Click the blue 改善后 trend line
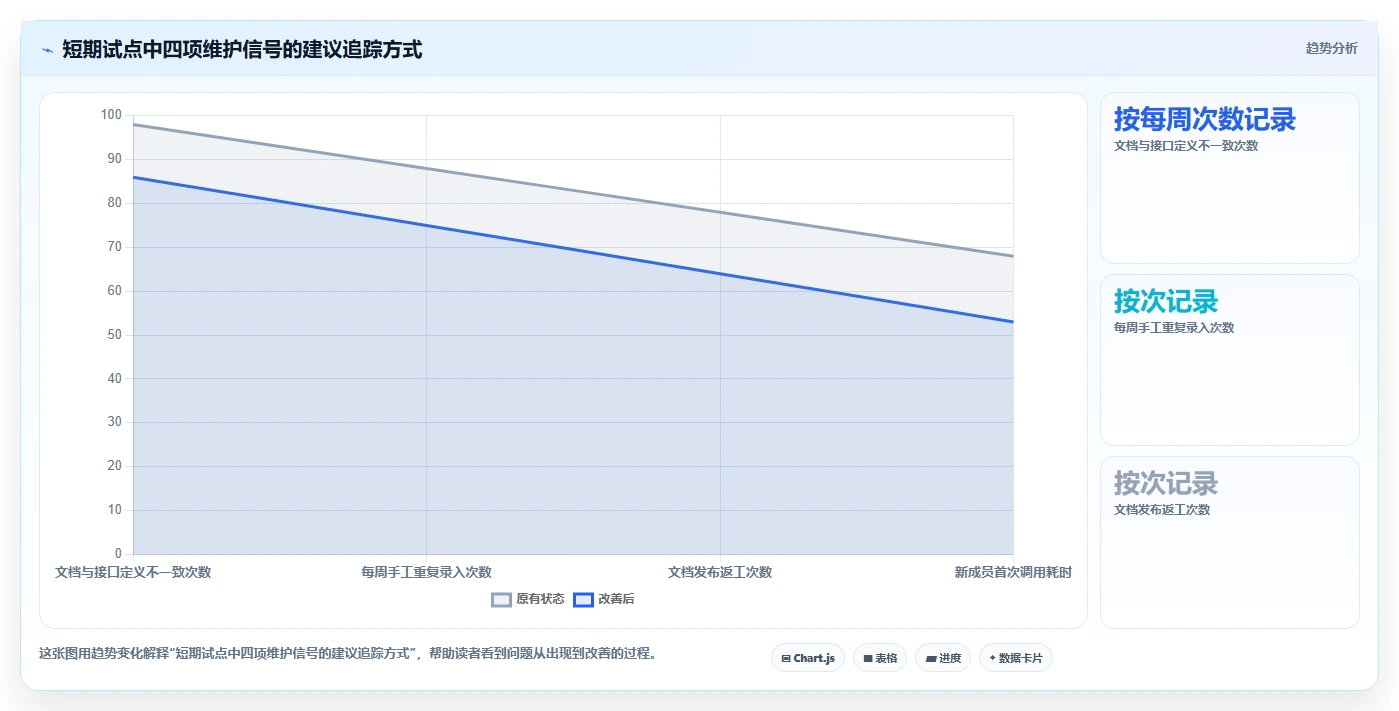Screen dimensions: 1399x711 tap(573, 250)
